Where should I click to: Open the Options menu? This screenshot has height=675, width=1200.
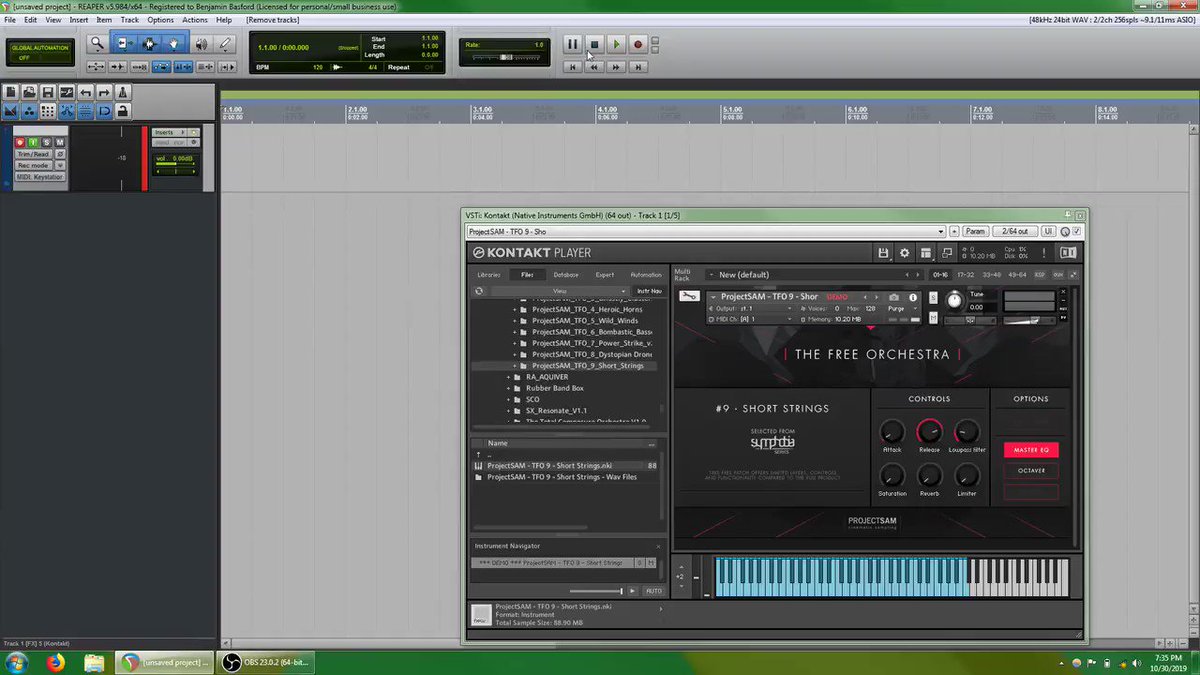160,20
